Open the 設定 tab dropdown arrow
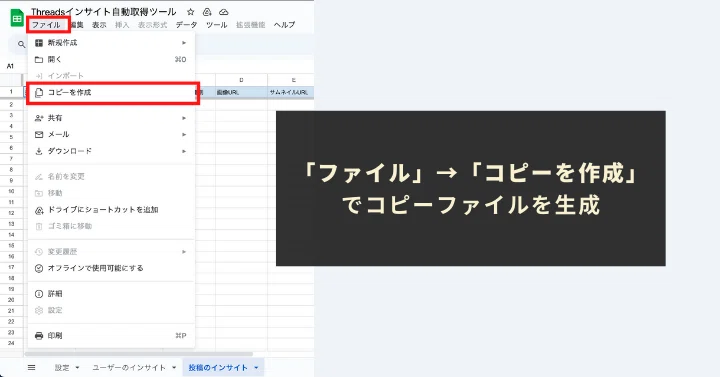The image size is (720, 377). (x=77, y=368)
